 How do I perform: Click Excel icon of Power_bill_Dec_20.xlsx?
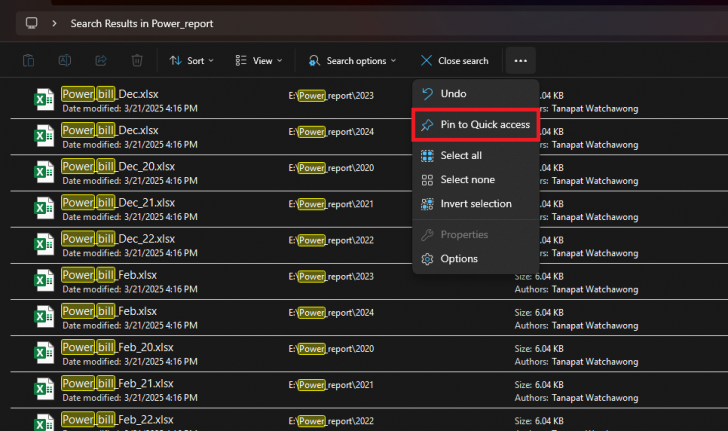point(44,172)
